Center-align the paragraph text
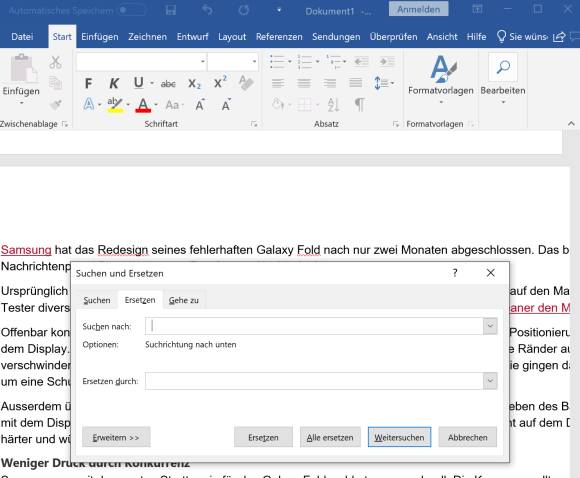This screenshot has width=580, height=478. pos(304,83)
